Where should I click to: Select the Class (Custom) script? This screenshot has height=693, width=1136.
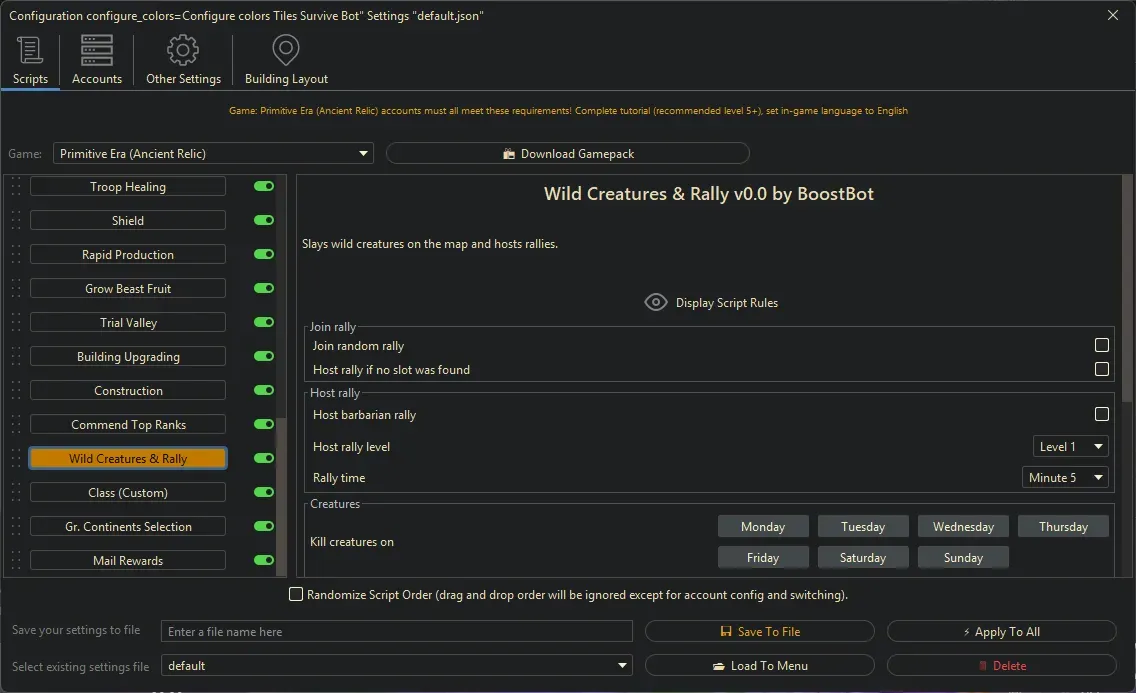coord(128,493)
